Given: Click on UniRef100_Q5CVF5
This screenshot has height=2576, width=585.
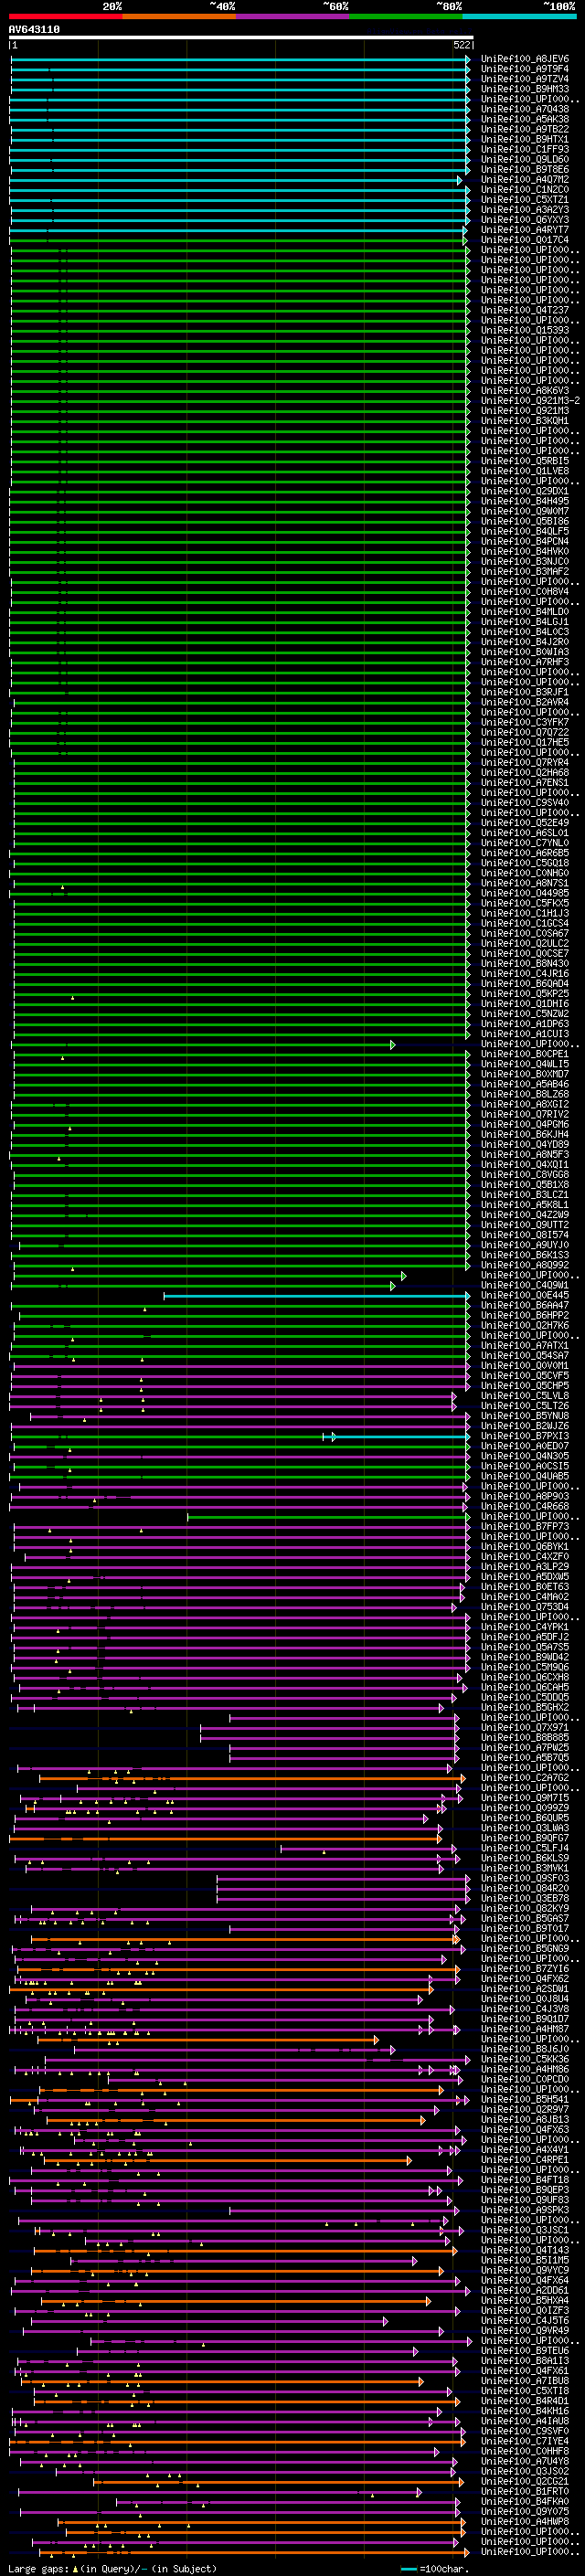Looking at the screenshot, I should coord(525,1376).
